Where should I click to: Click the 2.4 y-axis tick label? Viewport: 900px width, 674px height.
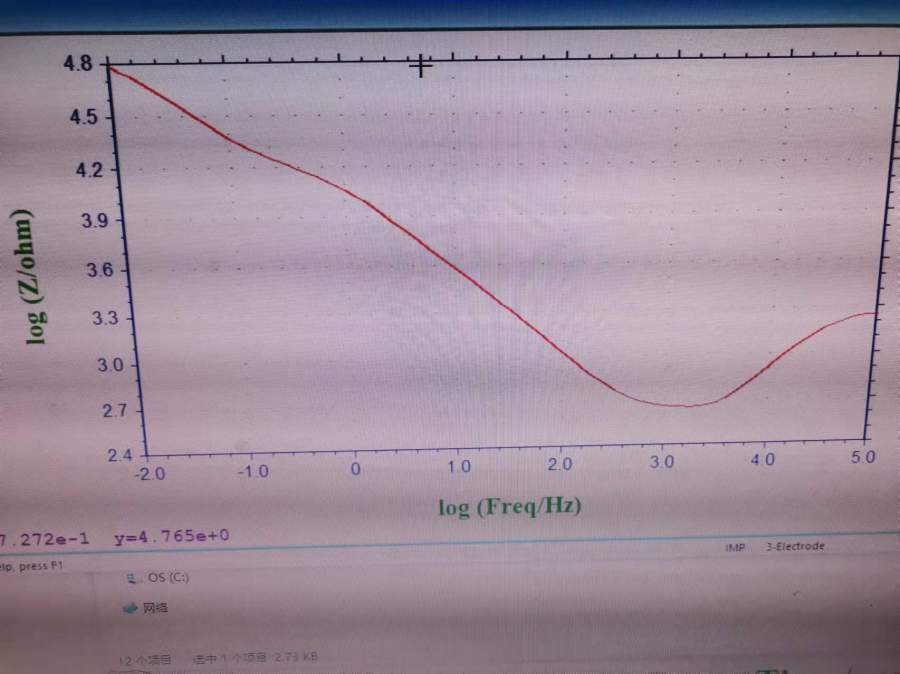[x=119, y=456]
